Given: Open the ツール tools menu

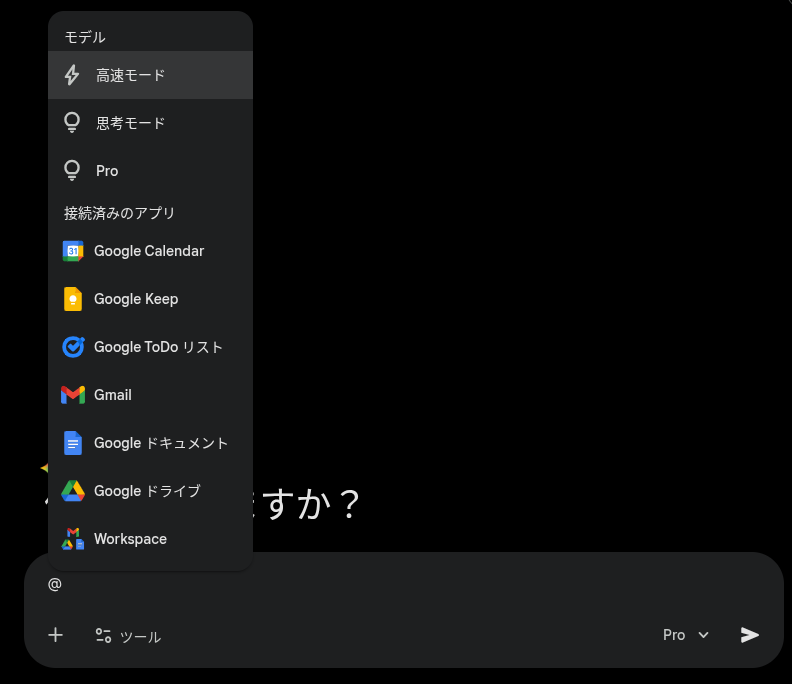Looking at the screenshot, I should (x=128, y=636).
